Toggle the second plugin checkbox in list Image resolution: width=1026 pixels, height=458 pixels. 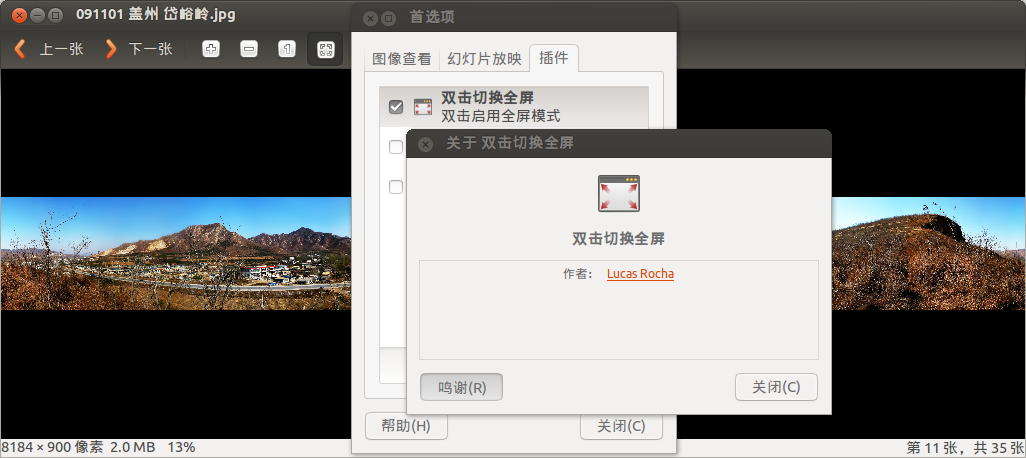click(396, 147)
